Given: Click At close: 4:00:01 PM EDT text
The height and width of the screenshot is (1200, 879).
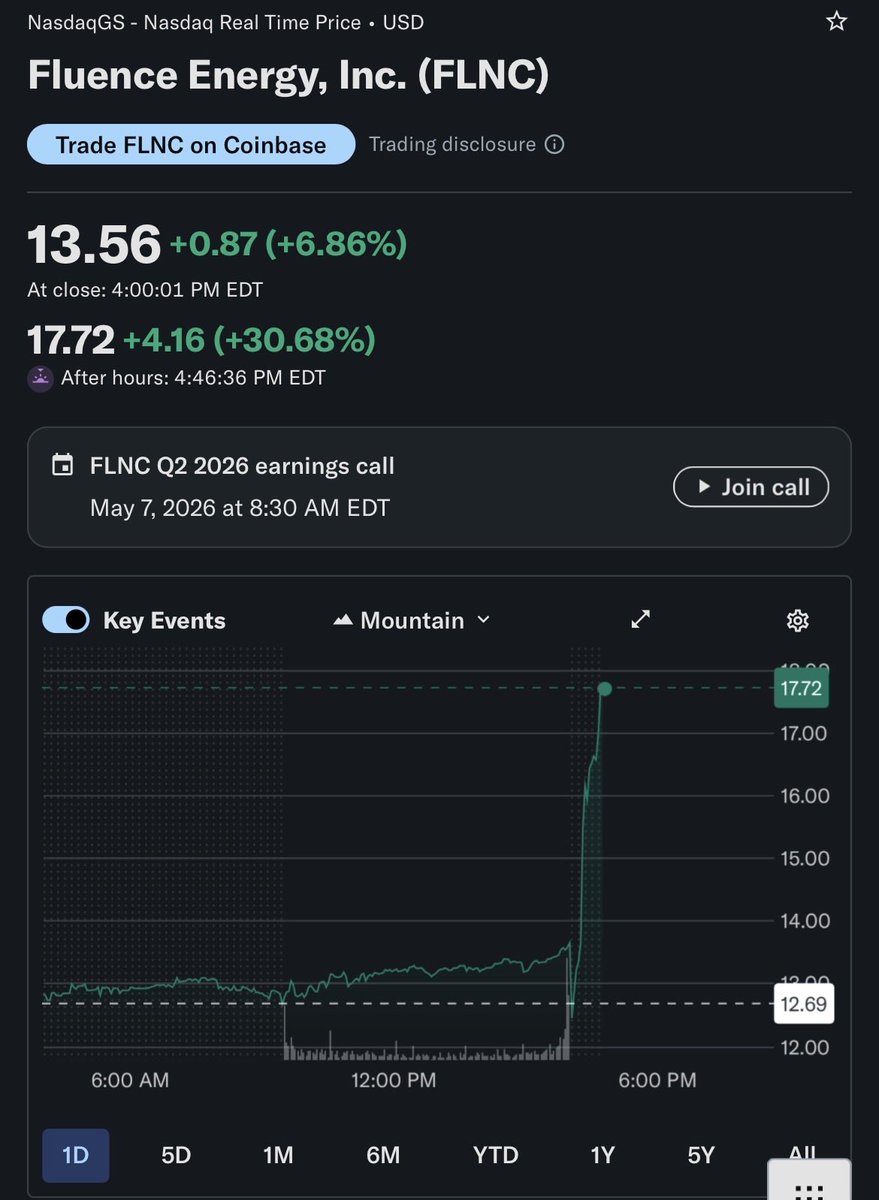Looking at the screenshot, I should (x=145, y=290).
